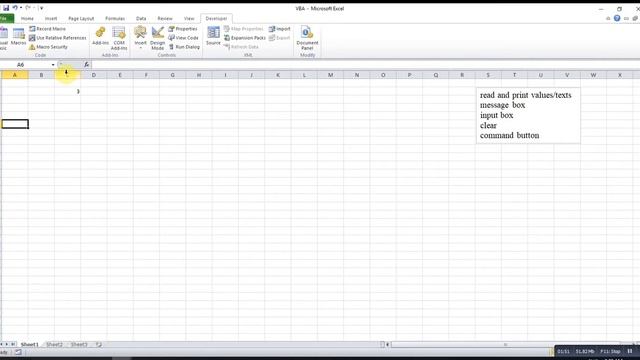Switch to the Sheet2 tab
Screen dimensions: 640x360
(54, 344)
